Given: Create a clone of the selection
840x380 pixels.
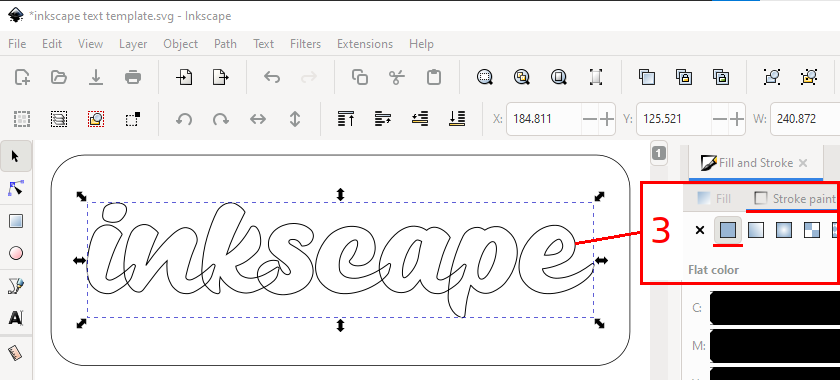Looking at the screenshot, I should point(684,77).
